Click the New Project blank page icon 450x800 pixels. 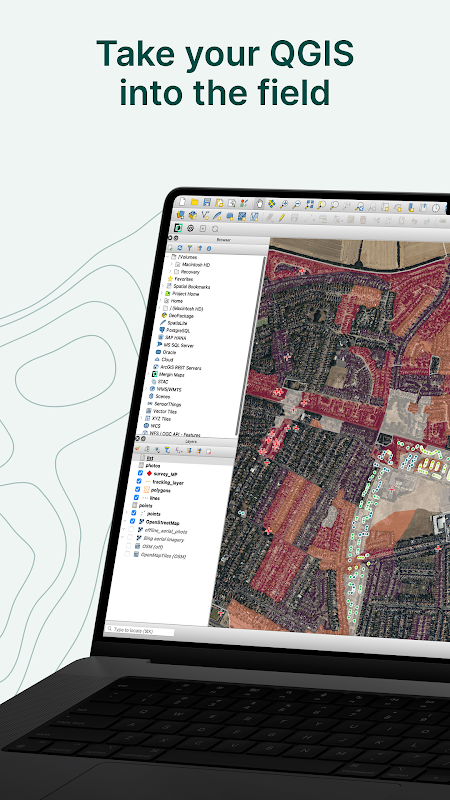(x=182, y=202)
